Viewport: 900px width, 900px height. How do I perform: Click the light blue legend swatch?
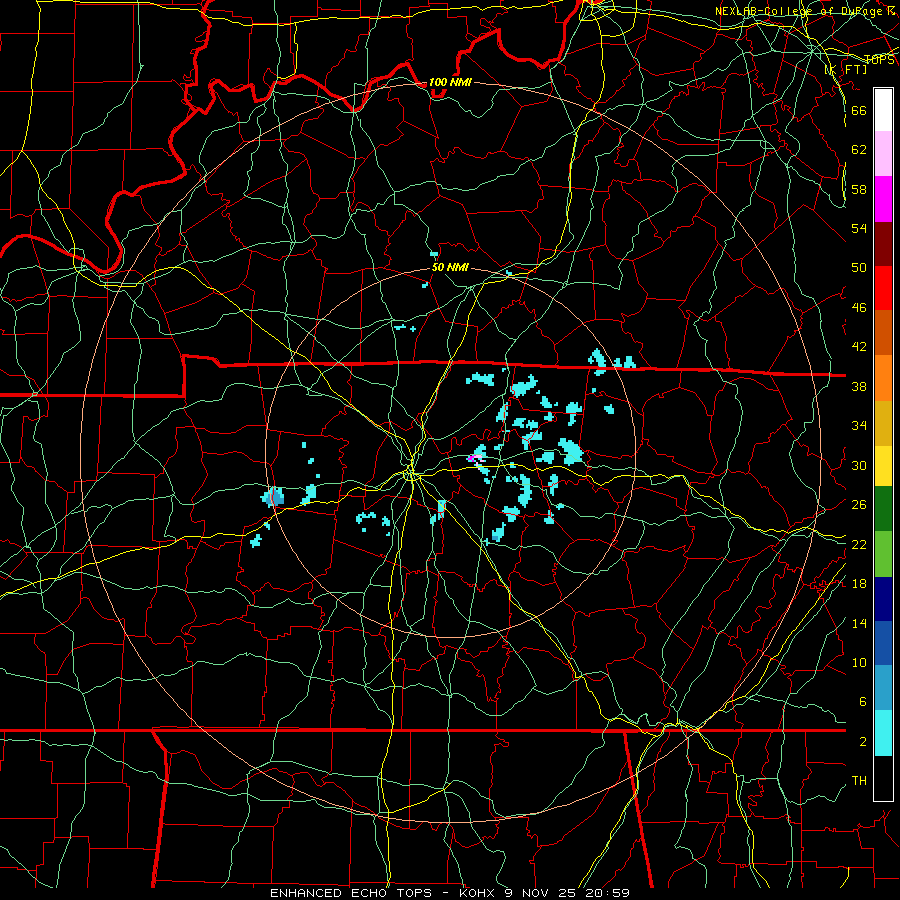pos(883,688)
